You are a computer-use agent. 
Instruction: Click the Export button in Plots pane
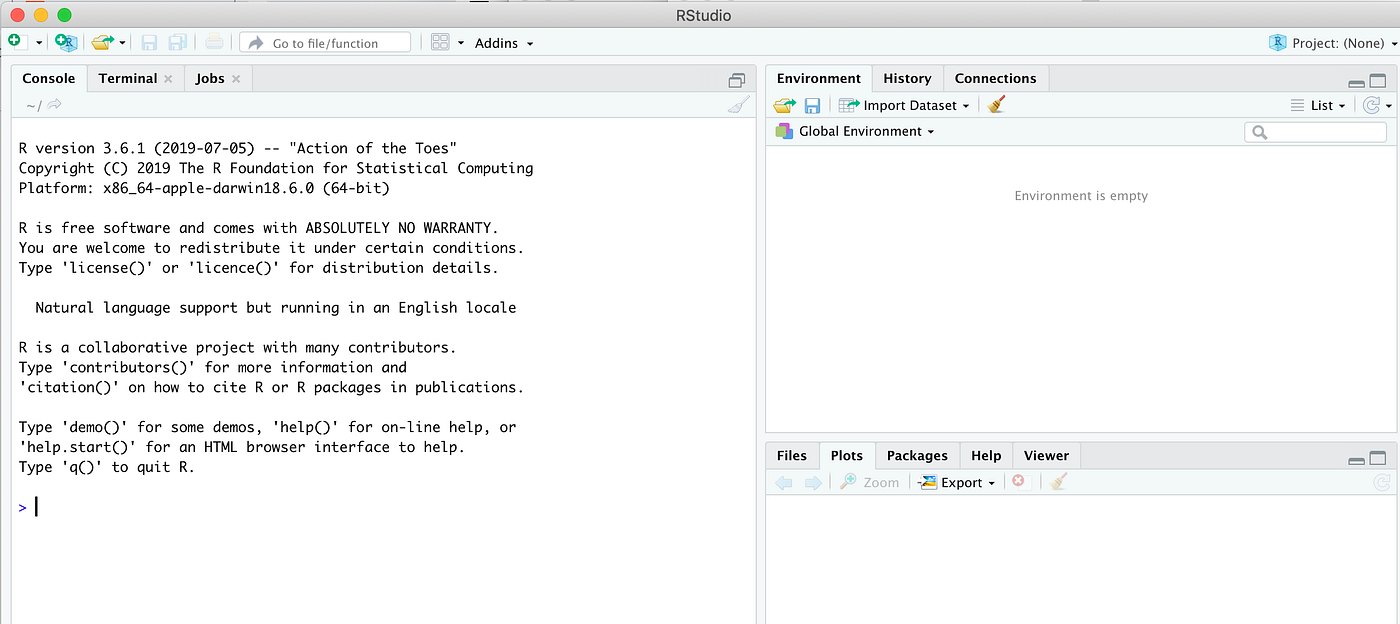956,481
